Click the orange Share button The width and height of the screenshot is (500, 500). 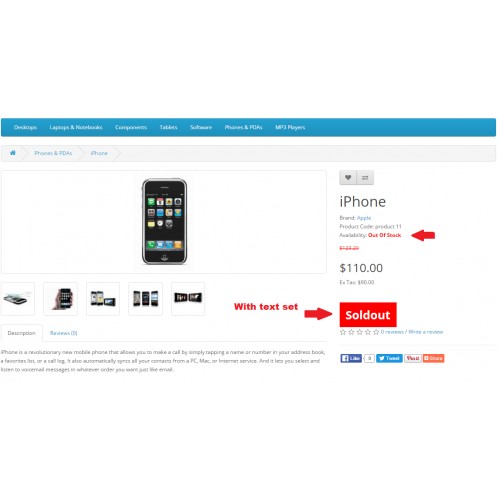[433, 358]
